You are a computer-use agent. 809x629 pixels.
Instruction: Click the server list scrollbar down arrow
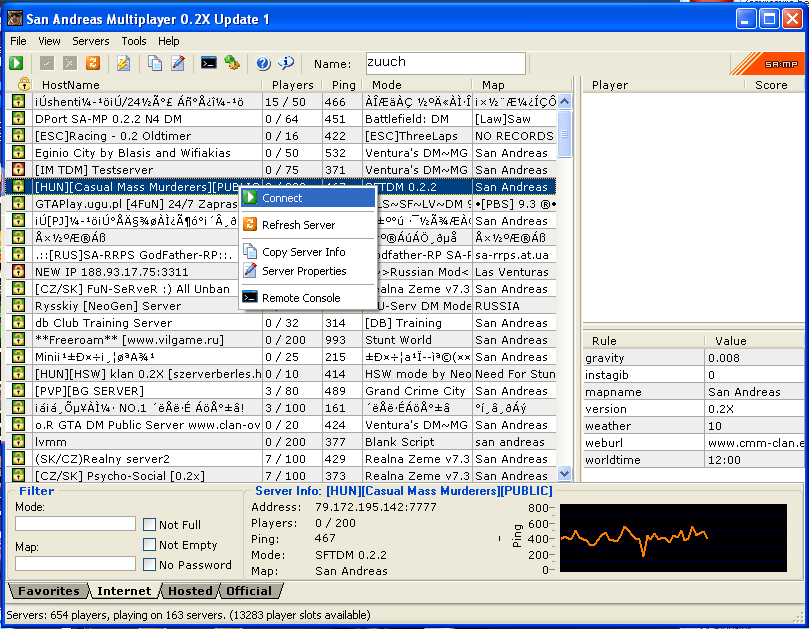(x=564, y=473)
